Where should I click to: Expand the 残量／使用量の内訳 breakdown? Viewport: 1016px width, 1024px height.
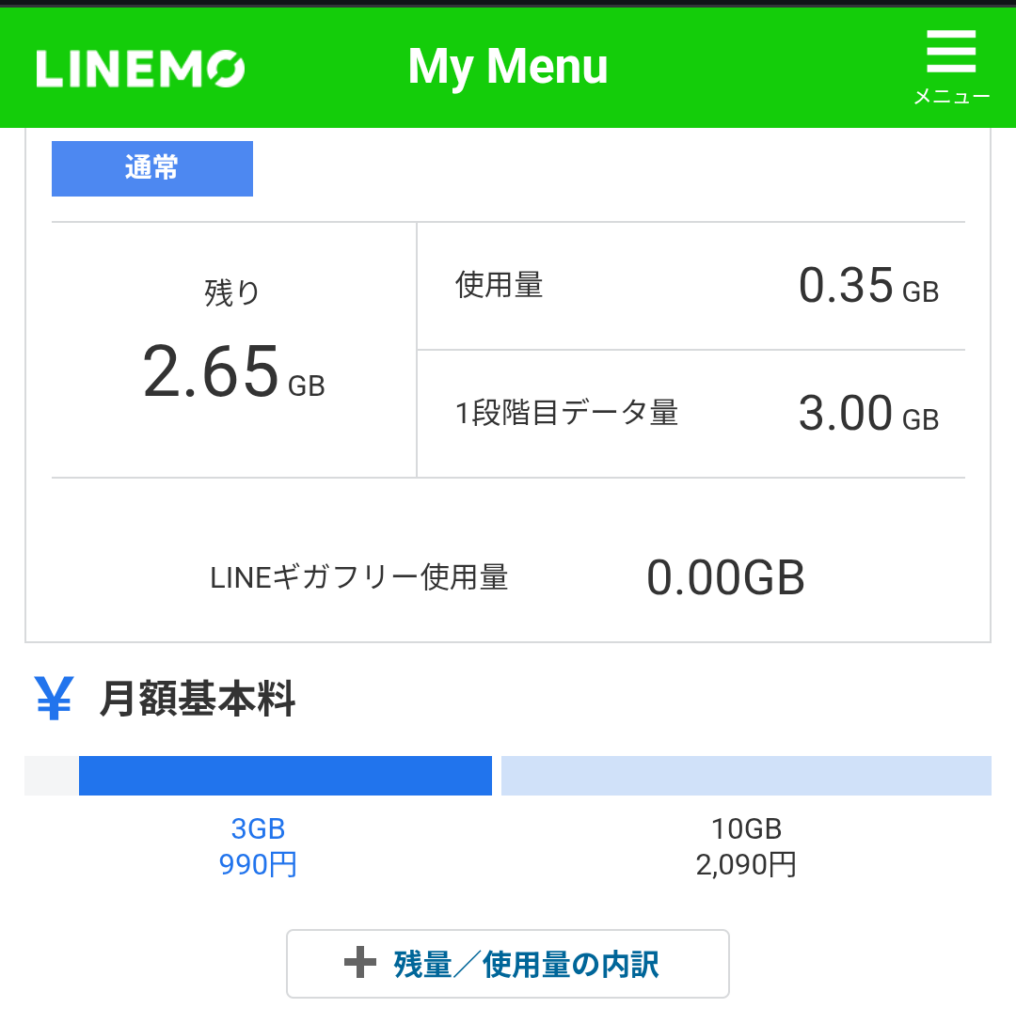[x=507, y=964]
